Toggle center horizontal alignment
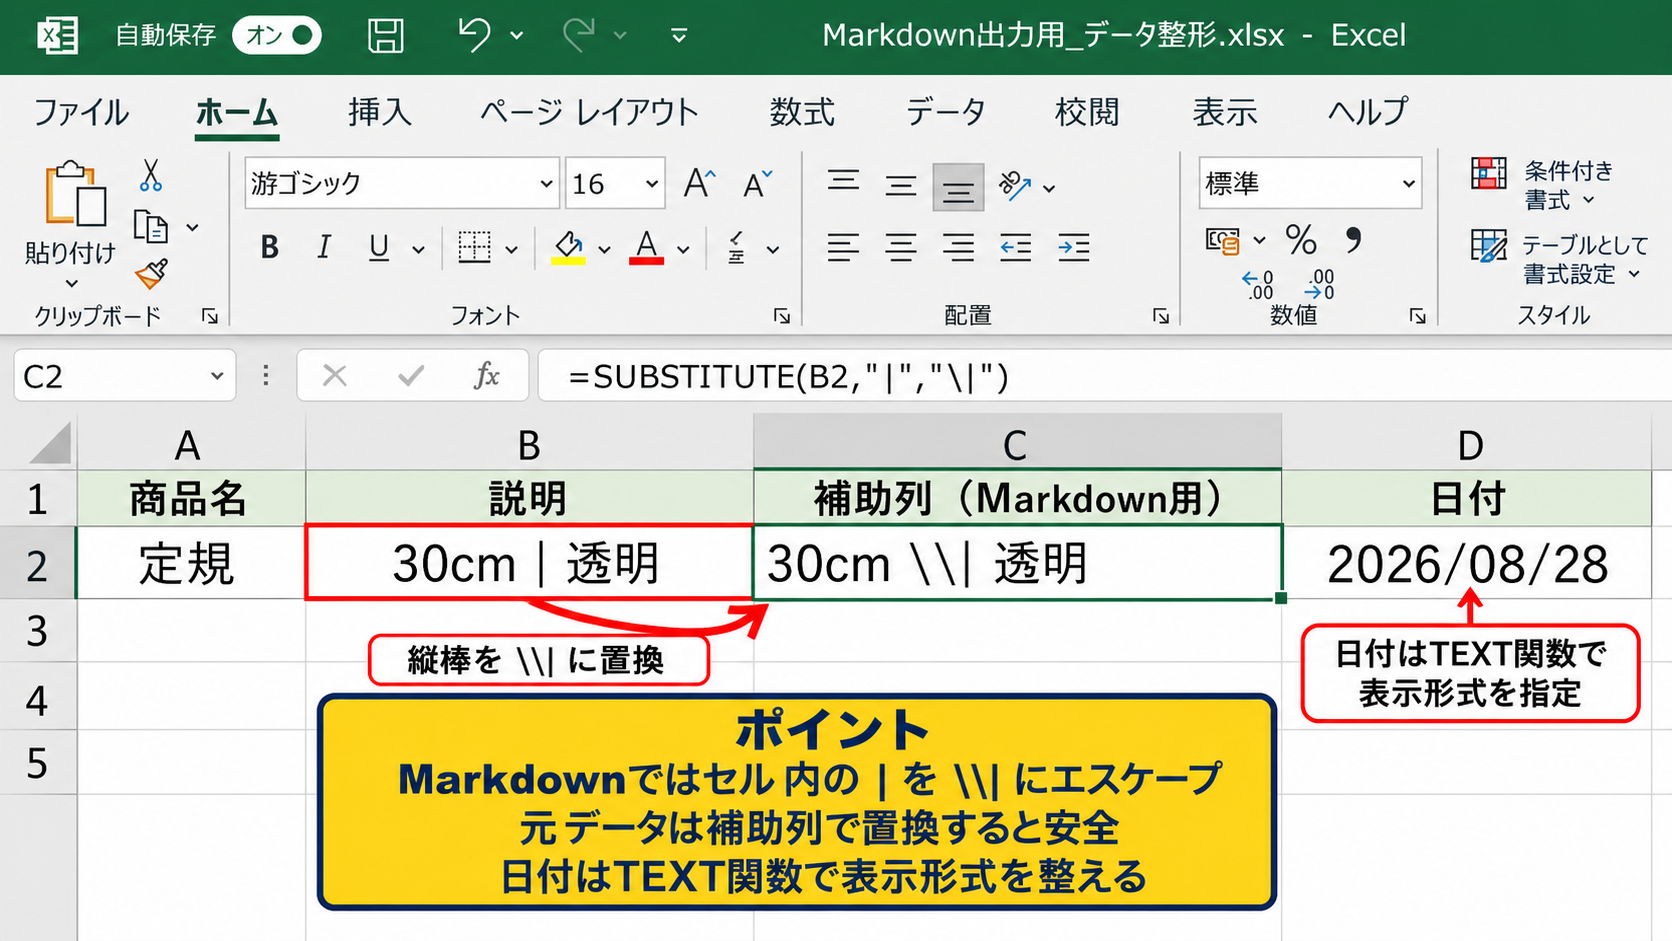 901,247
